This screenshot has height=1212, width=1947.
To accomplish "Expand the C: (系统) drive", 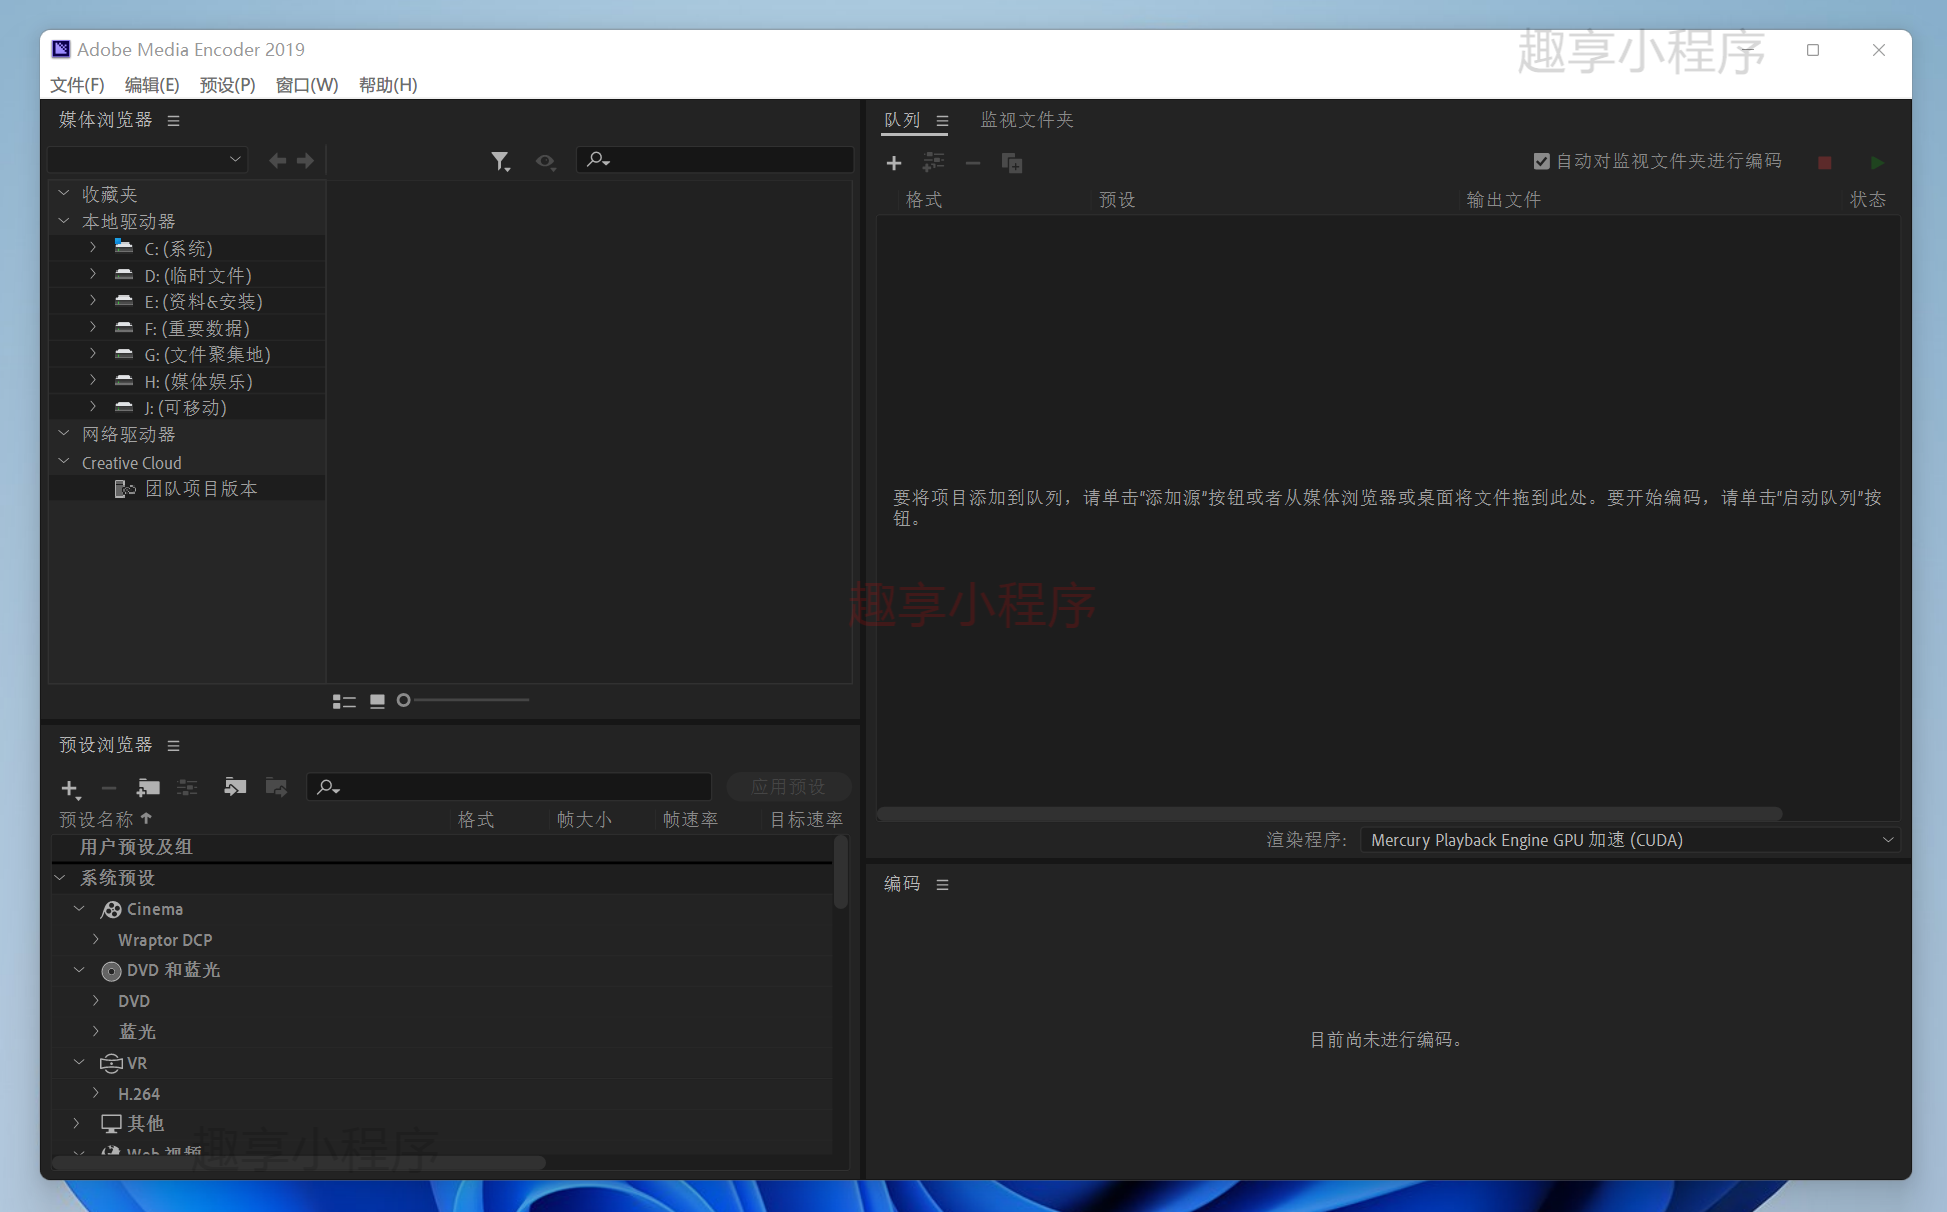I will (93, 247).
